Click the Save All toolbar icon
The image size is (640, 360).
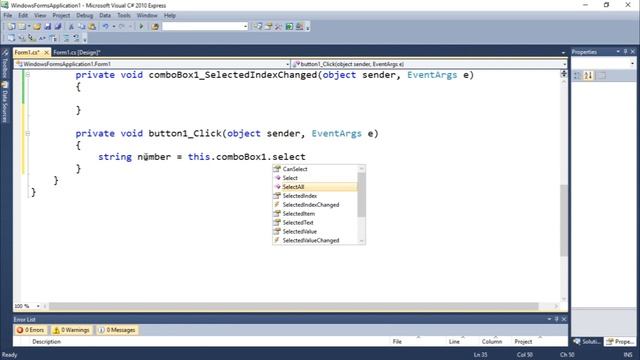tap(58, 27)
